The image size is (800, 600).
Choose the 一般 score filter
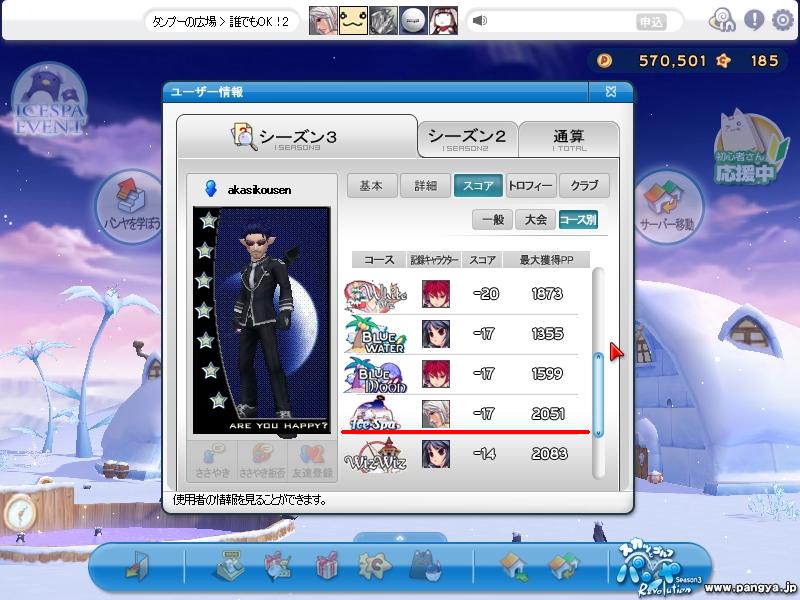[493, 220]
